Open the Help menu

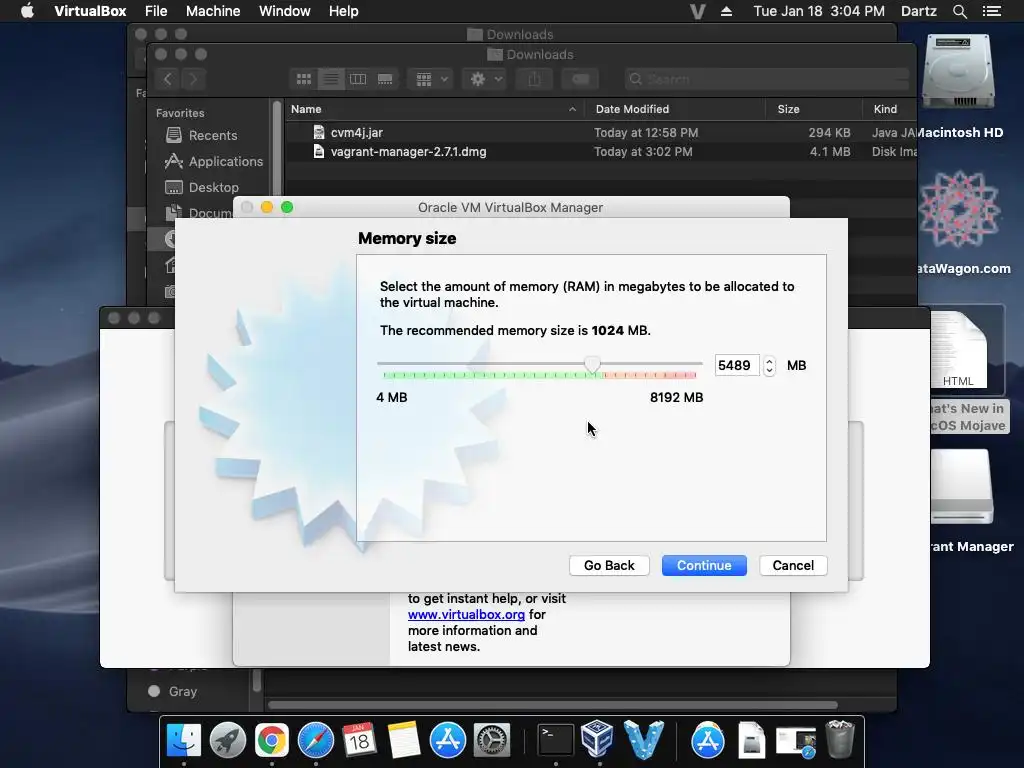[x=344, y=11]
